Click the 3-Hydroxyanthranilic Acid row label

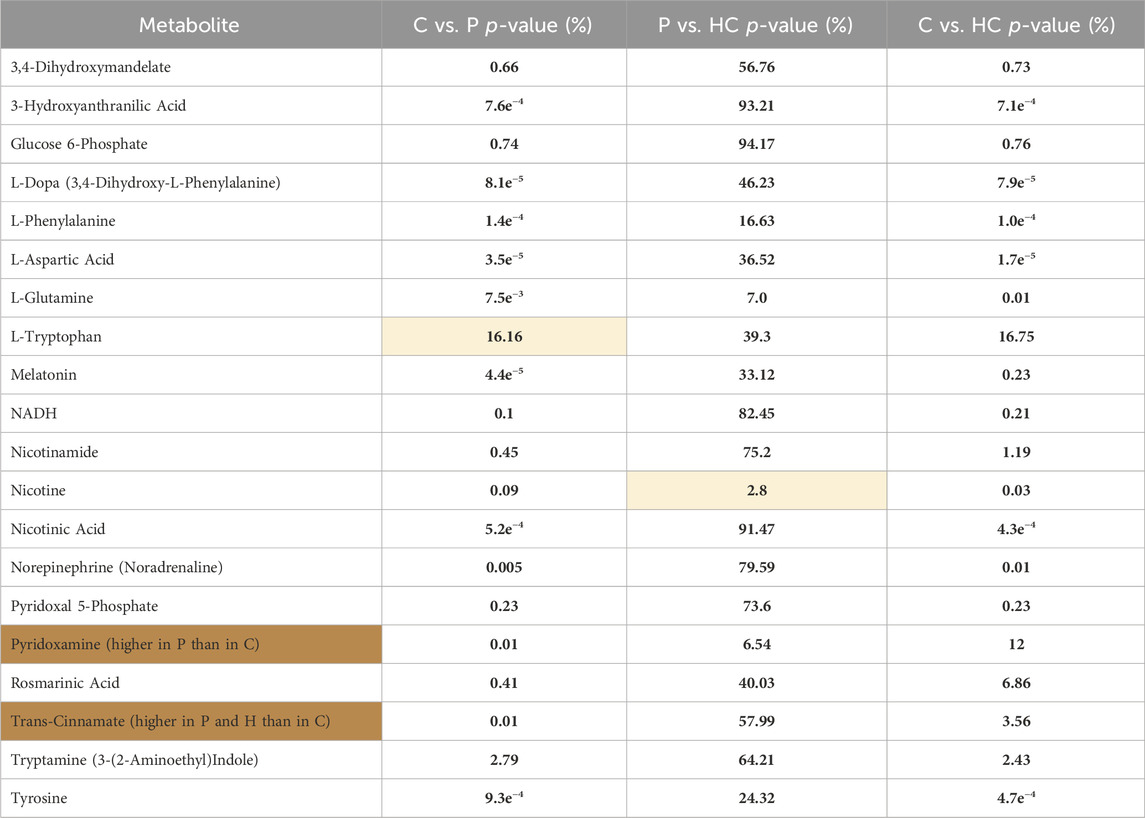[98, 106]
